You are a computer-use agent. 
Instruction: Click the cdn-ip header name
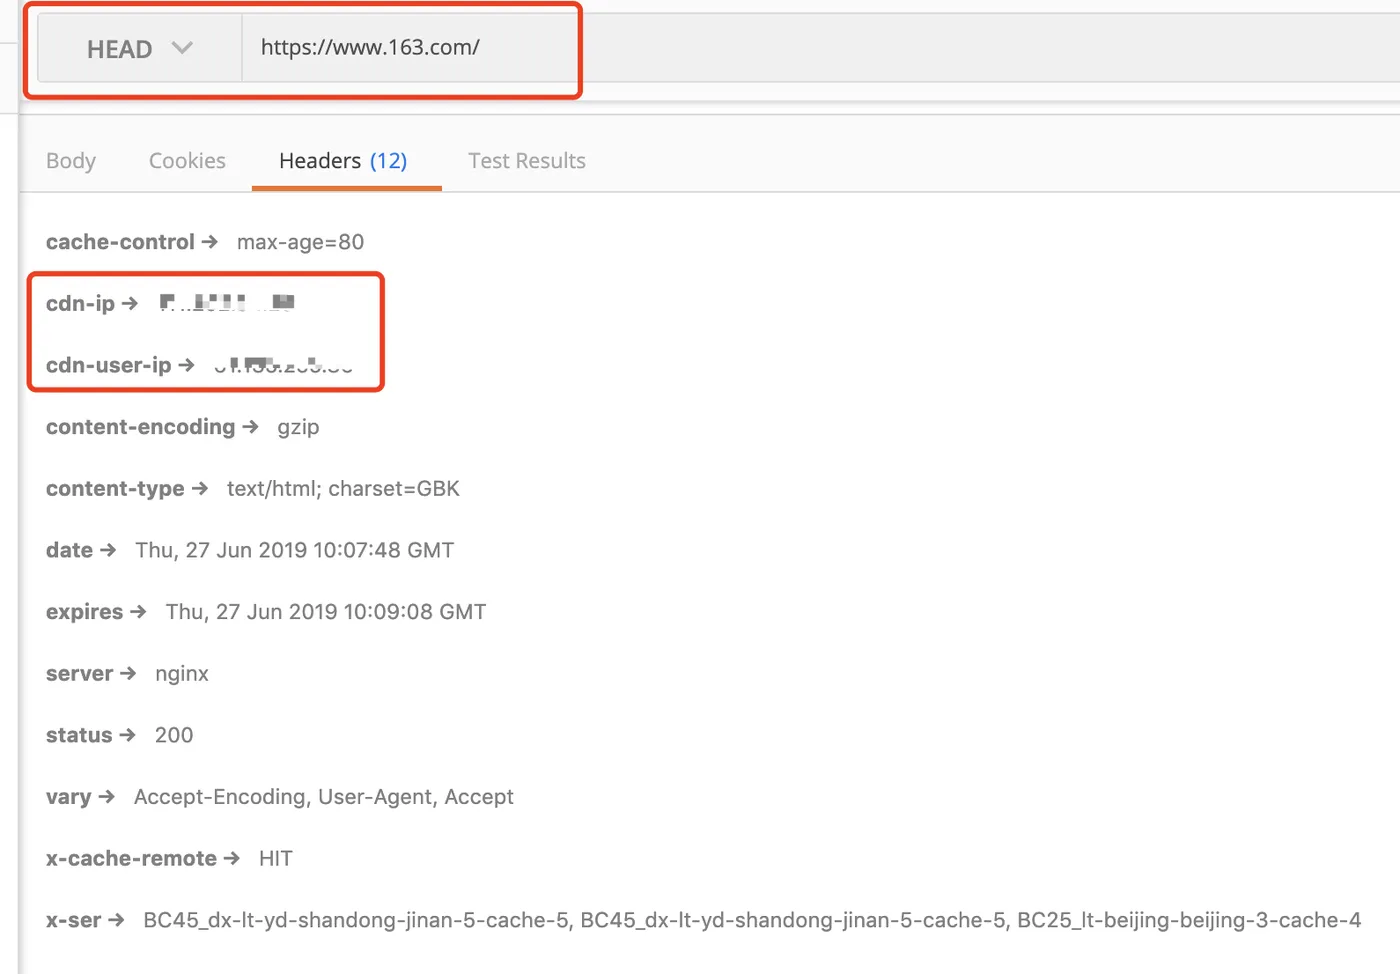pos(80,303)
